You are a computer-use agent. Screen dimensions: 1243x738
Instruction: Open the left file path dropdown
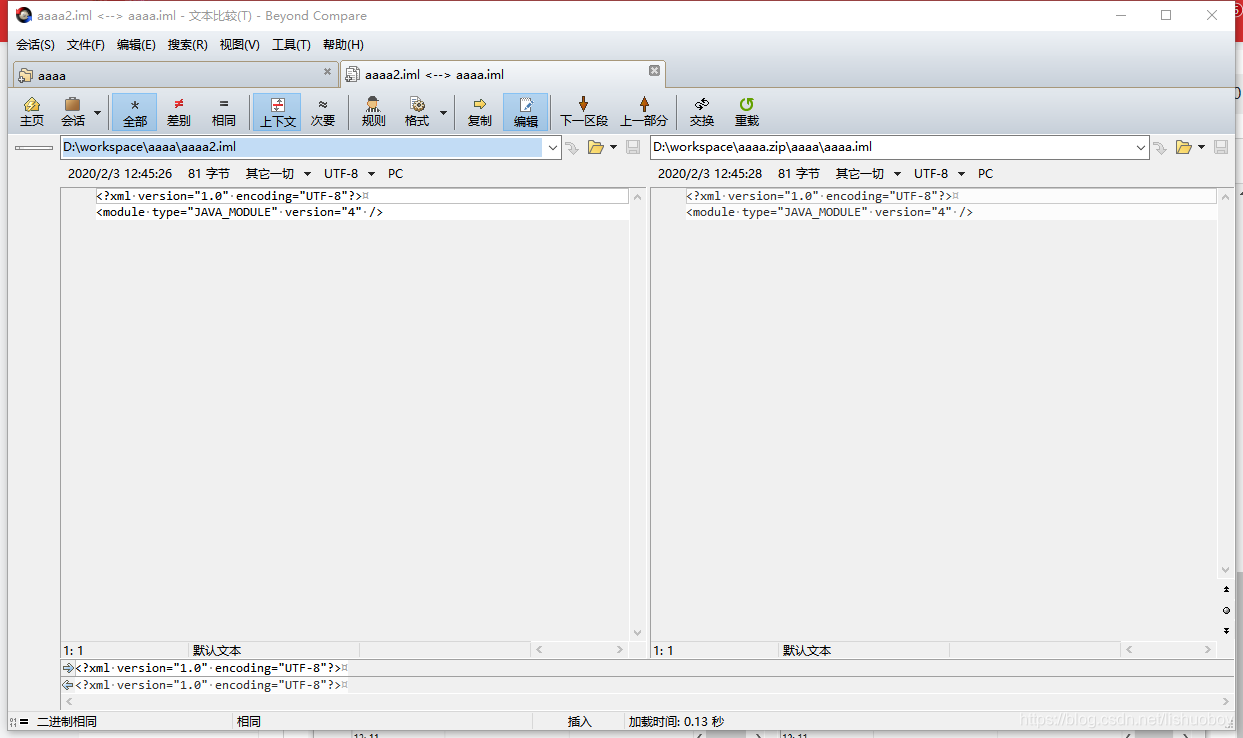point(553,147)
